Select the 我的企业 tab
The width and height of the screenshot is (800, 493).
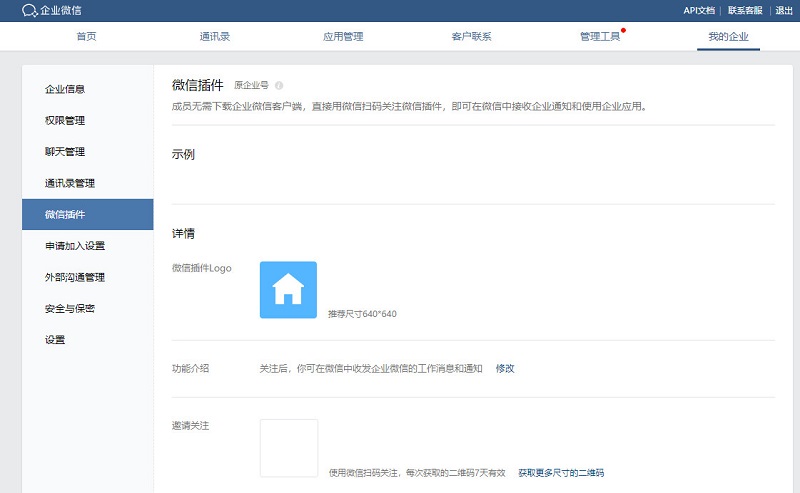pyautogui.click(x=728, y=36)
